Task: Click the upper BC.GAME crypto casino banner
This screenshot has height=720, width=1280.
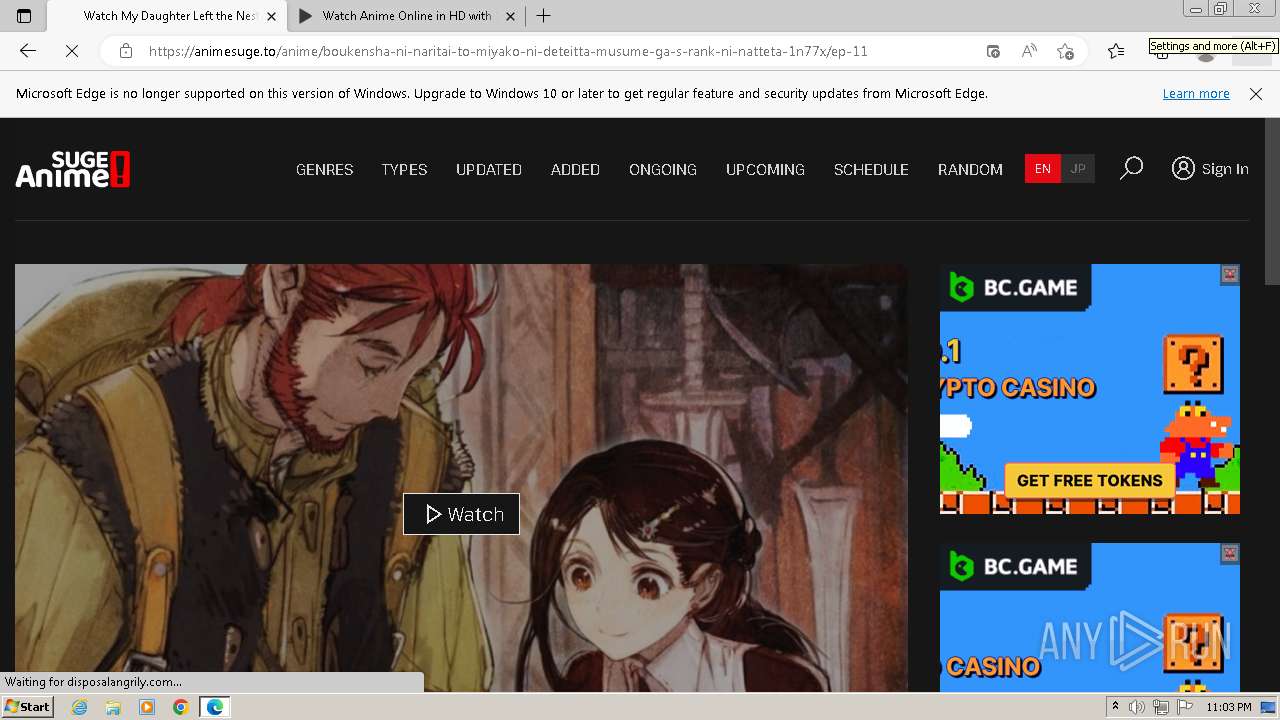Action: click(1090, 389)
